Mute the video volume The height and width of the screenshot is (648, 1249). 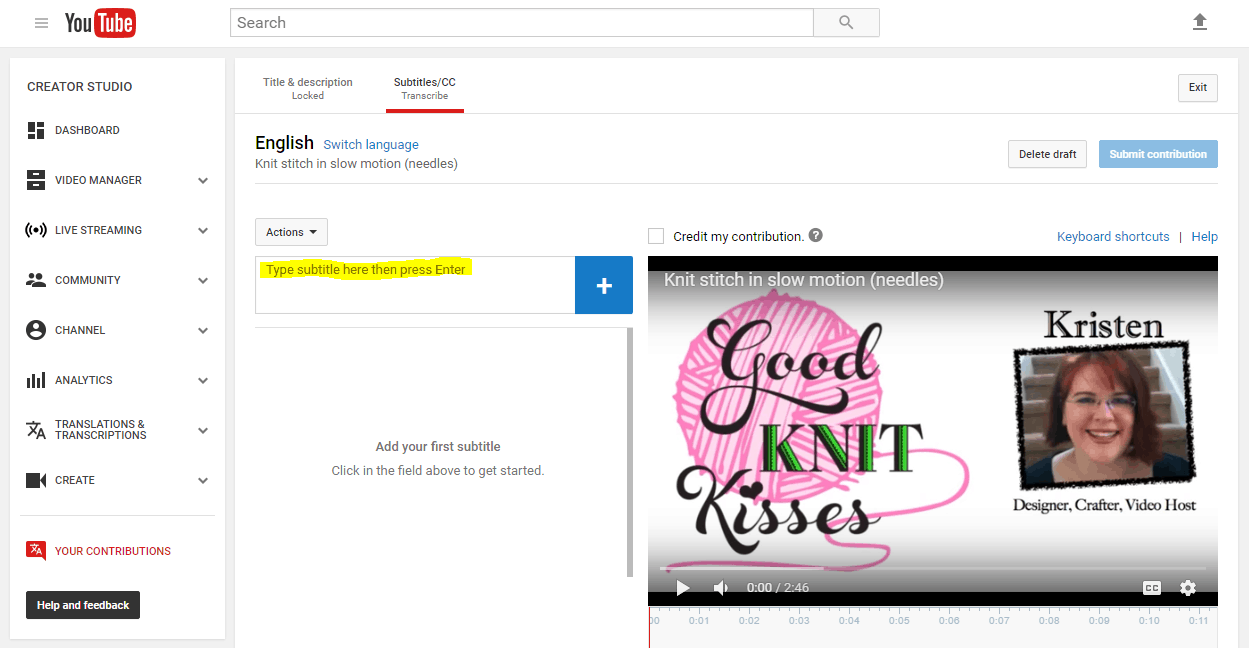[720, 588]
